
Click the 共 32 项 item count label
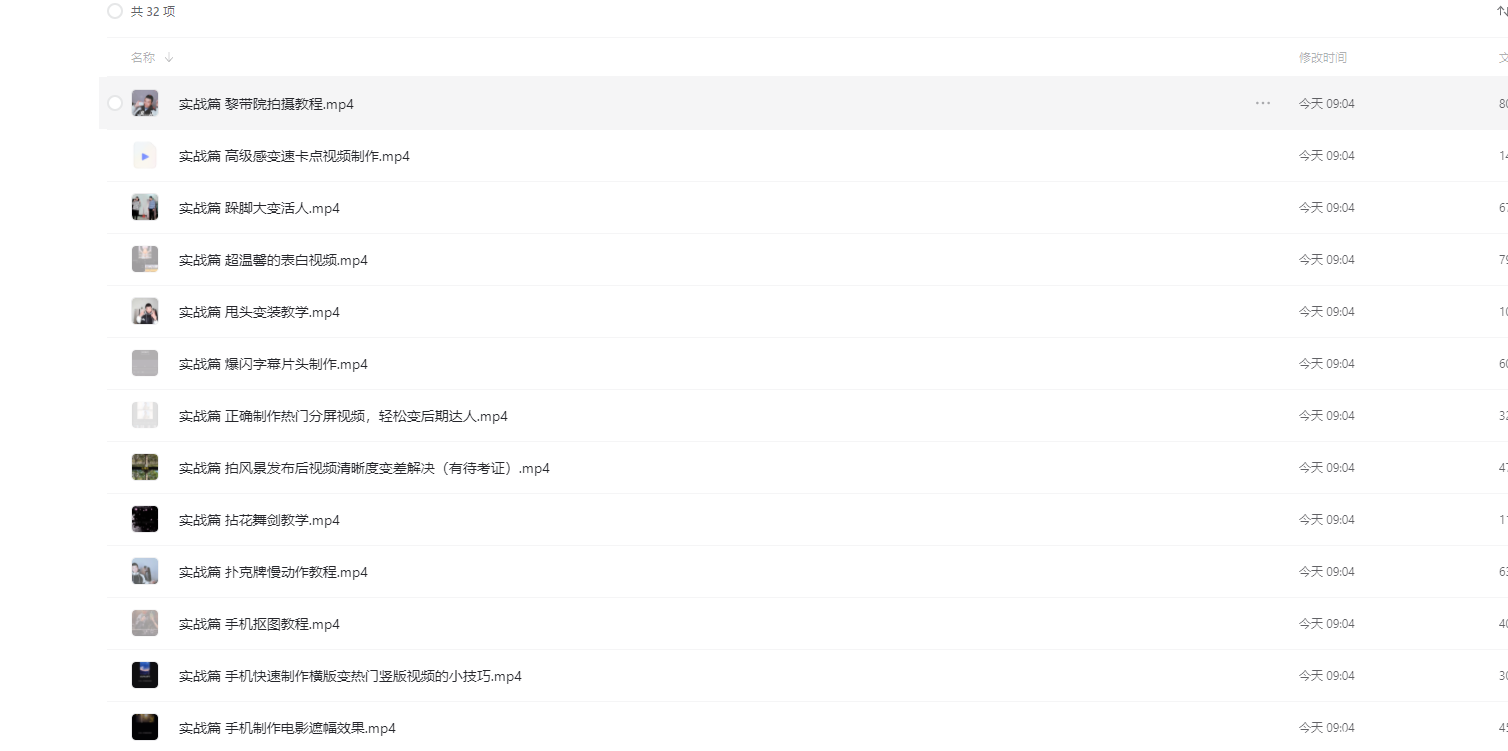click(x=153, y=11)
